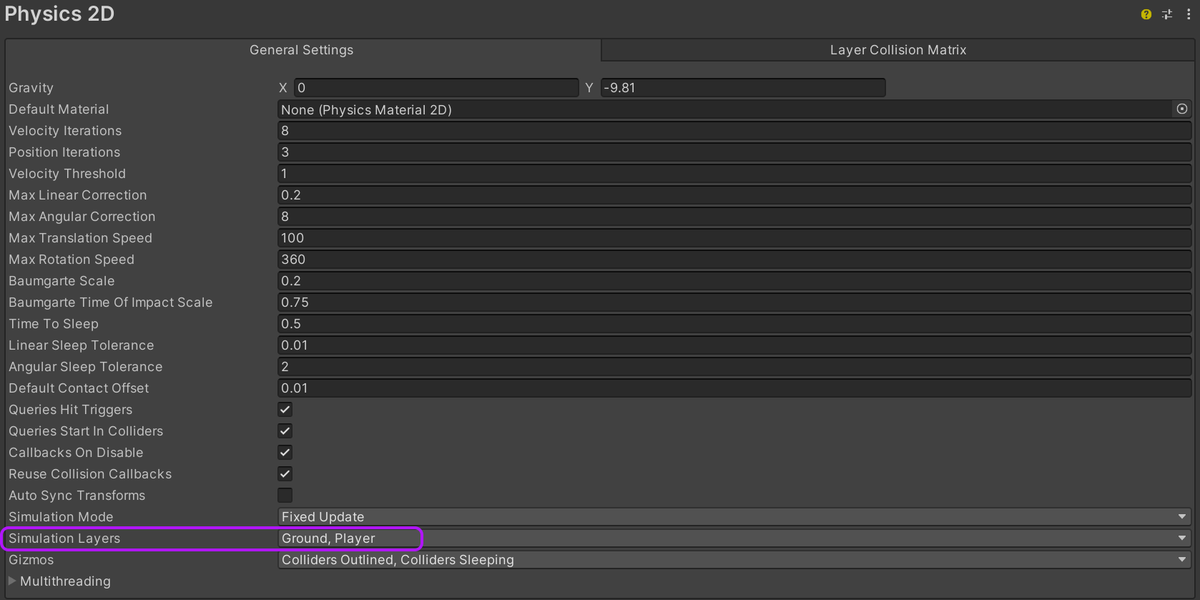Open the settings more options menu icon
1200x600 pixels.
(1186, 14)
